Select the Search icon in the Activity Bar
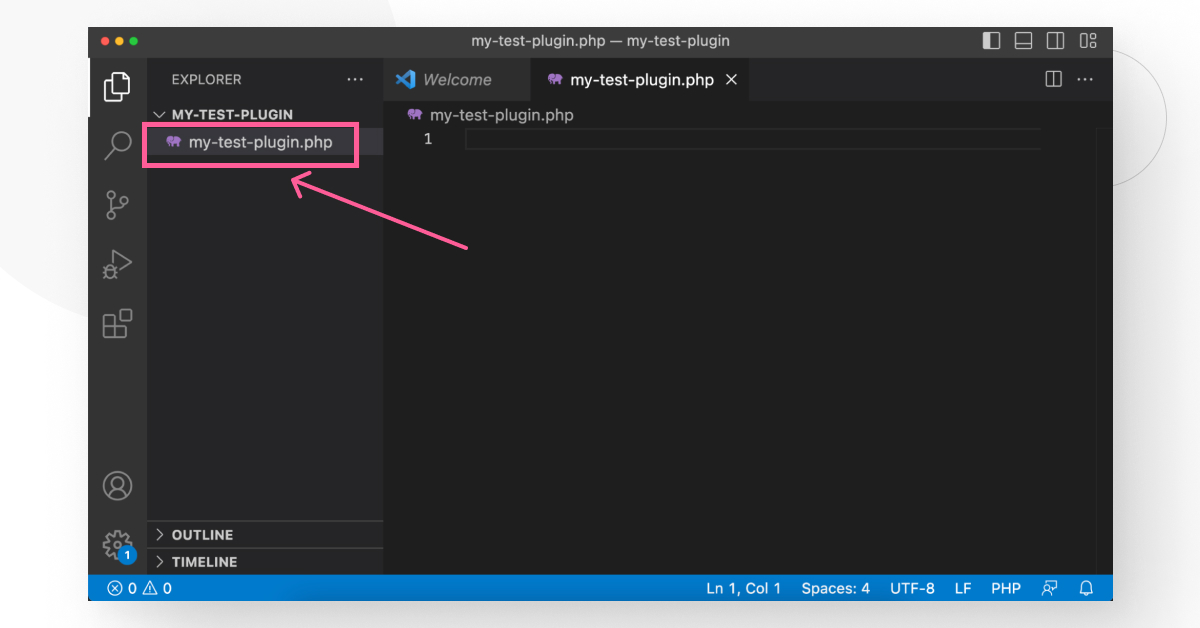1200x628 pixels. coord(117,144)
